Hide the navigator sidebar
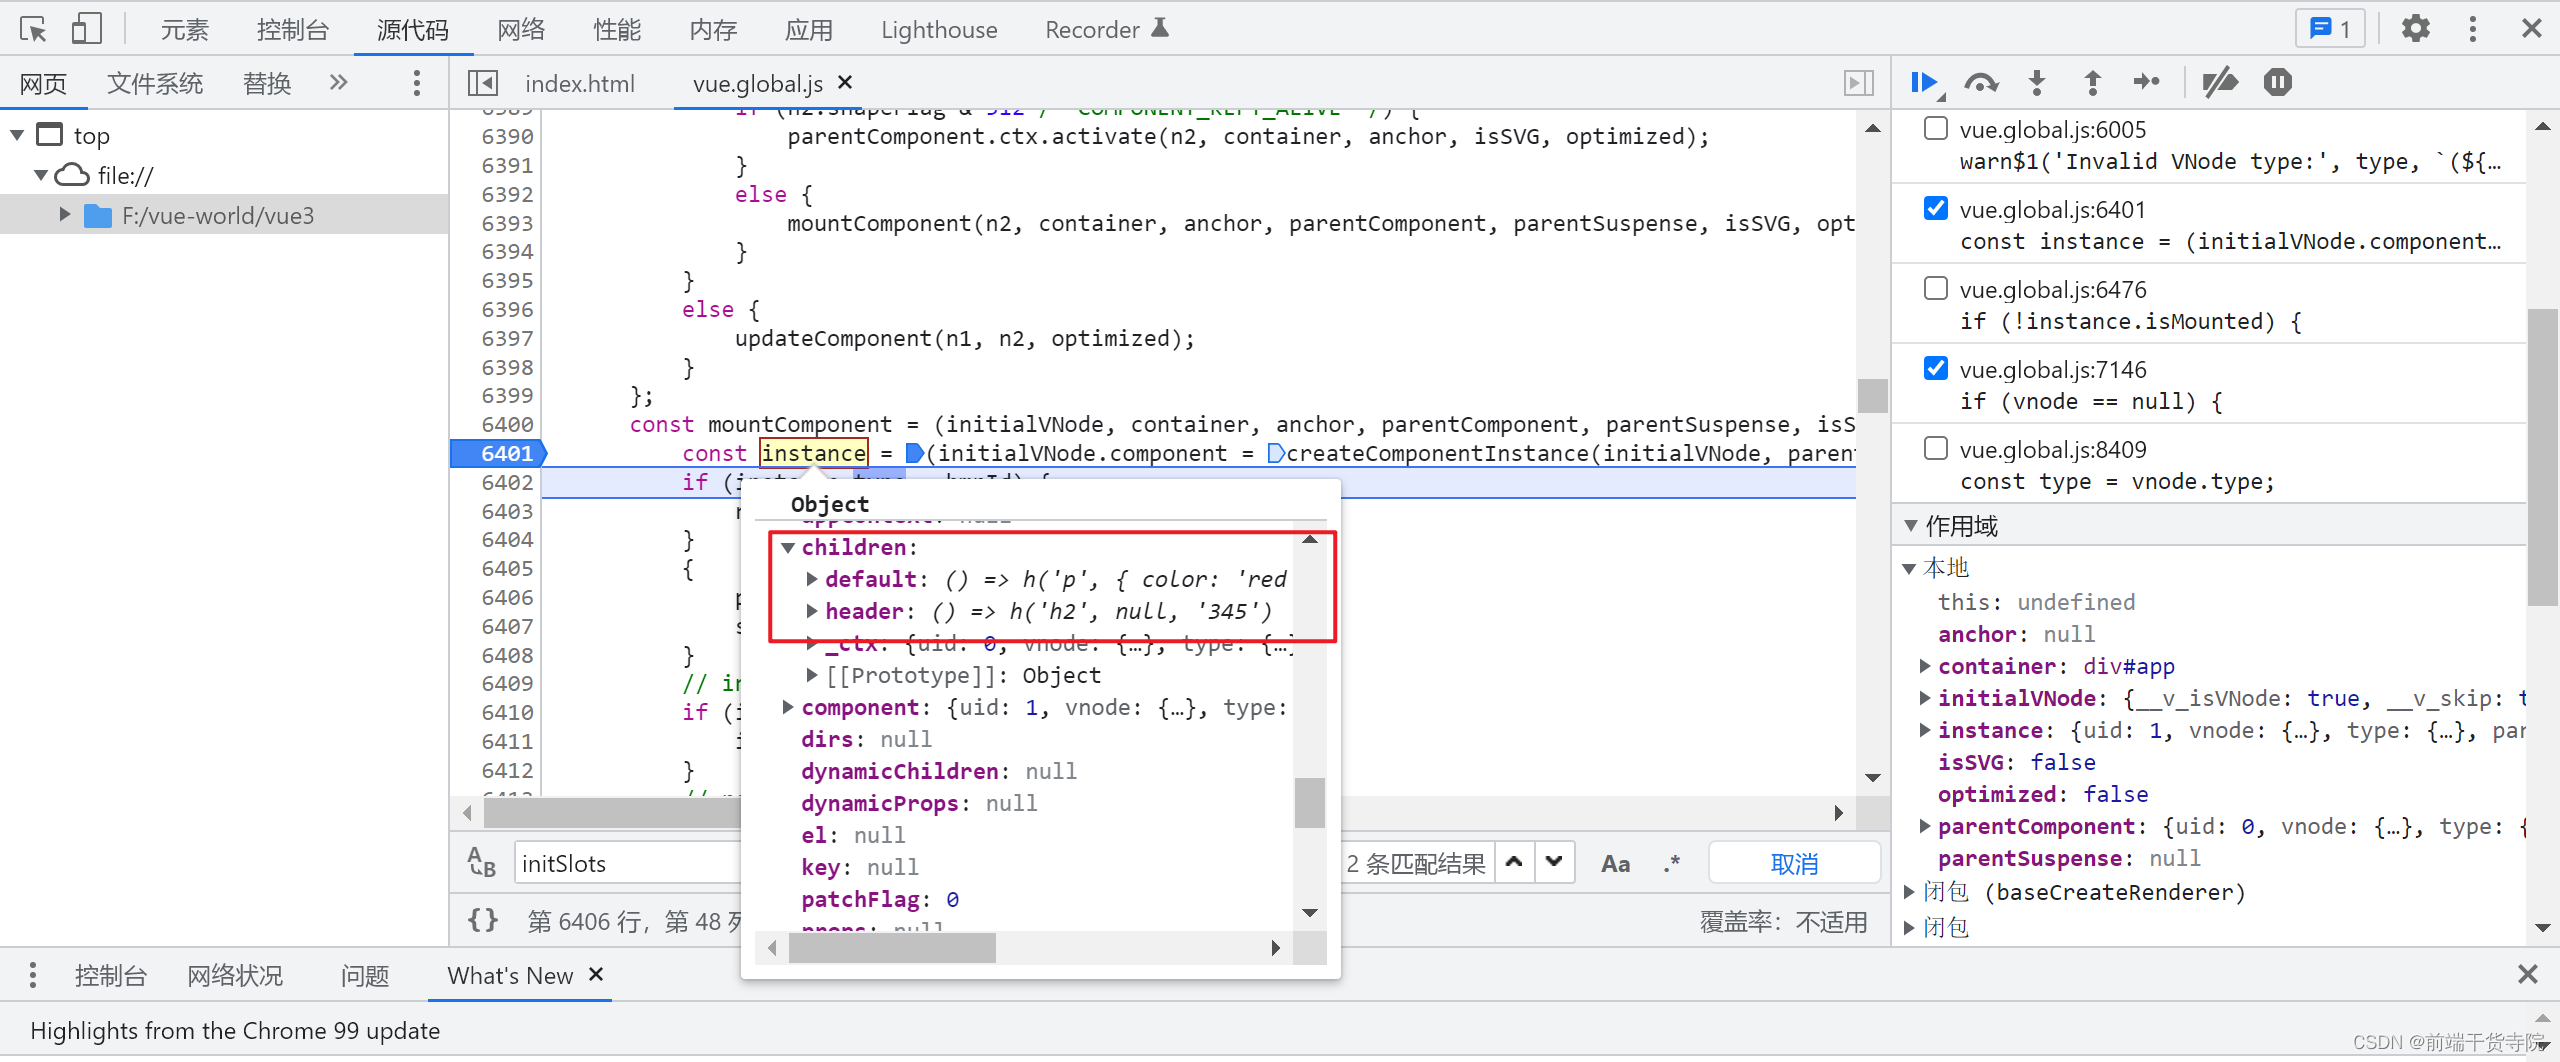 pos(483,83)
